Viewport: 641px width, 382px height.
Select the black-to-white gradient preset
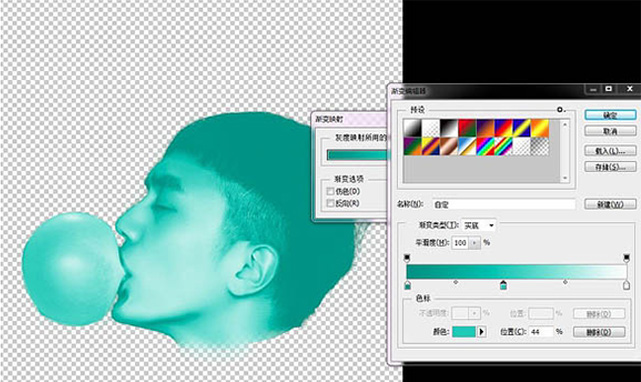[x=449, y=128]
